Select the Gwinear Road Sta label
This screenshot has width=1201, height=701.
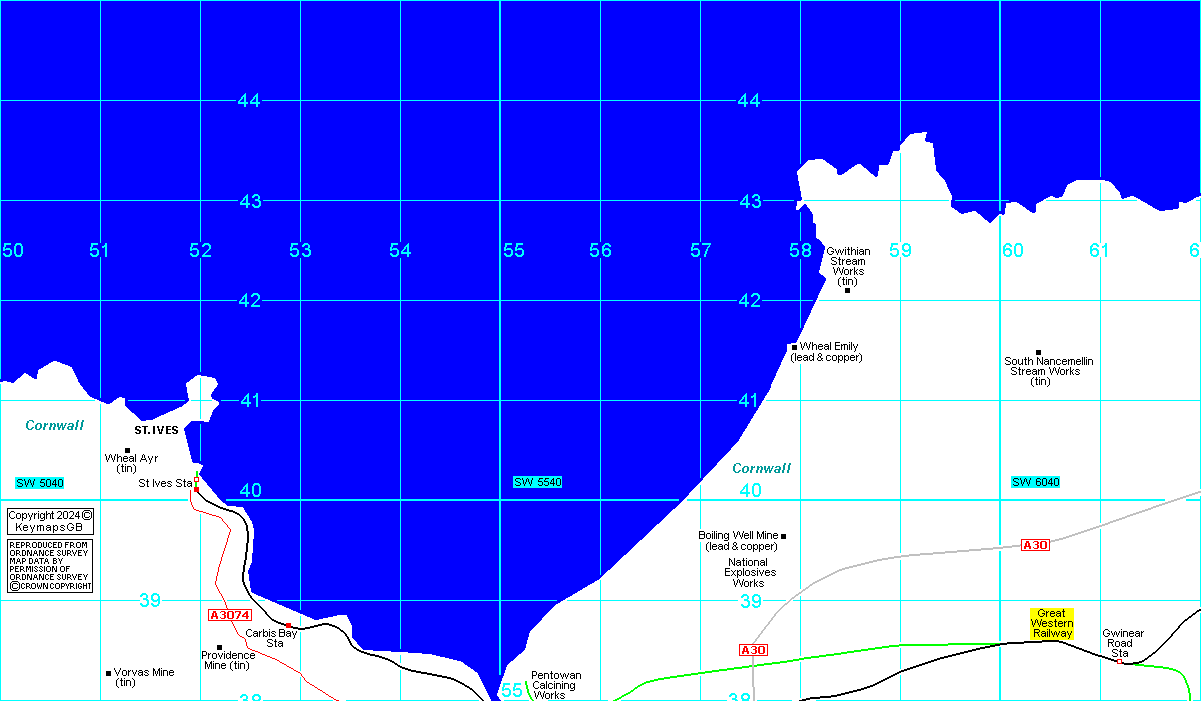(x=1122, y=644)
